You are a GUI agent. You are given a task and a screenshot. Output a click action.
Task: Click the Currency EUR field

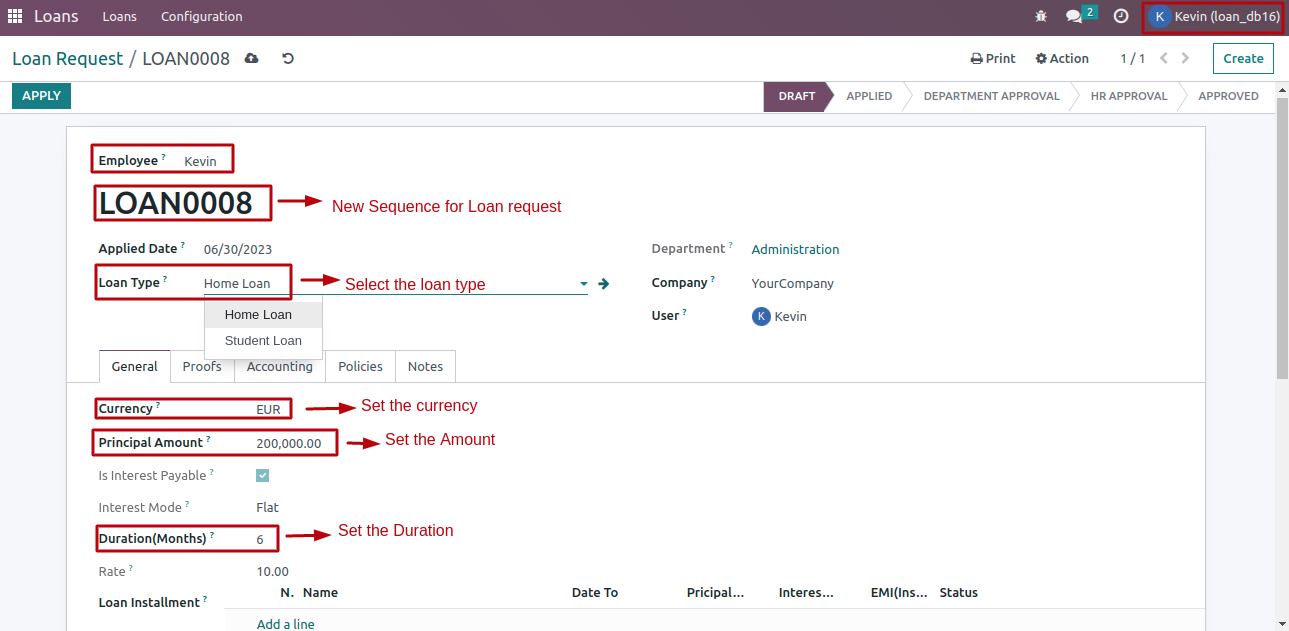point(268,410)
